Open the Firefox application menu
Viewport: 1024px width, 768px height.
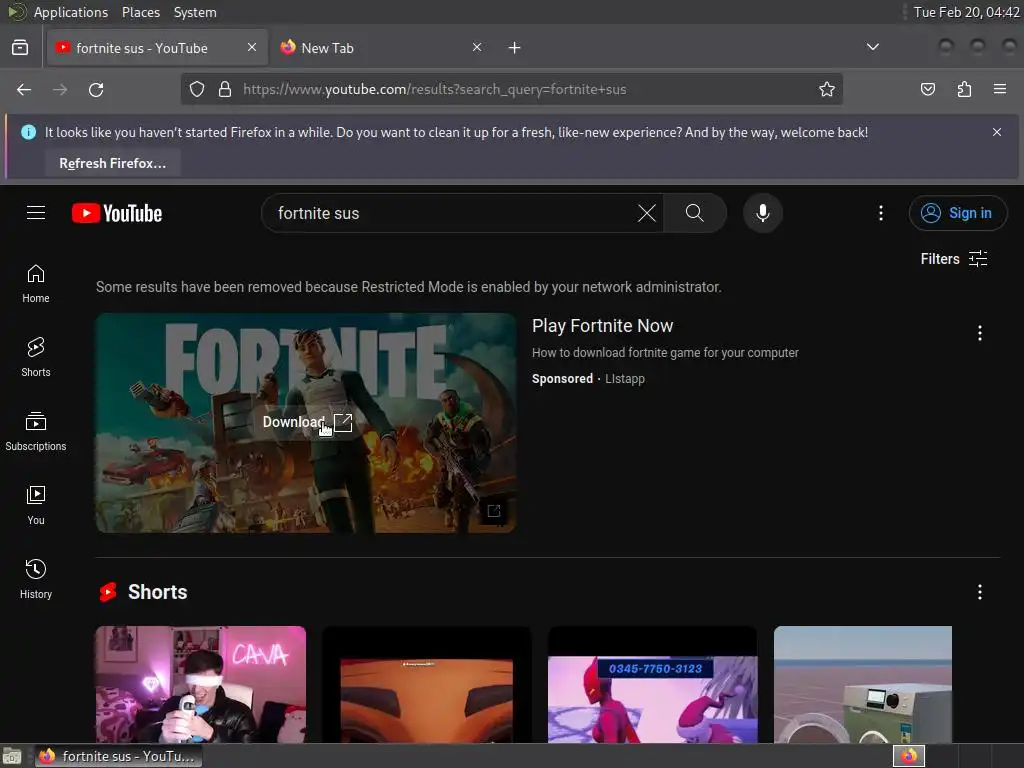[1000, 89]
